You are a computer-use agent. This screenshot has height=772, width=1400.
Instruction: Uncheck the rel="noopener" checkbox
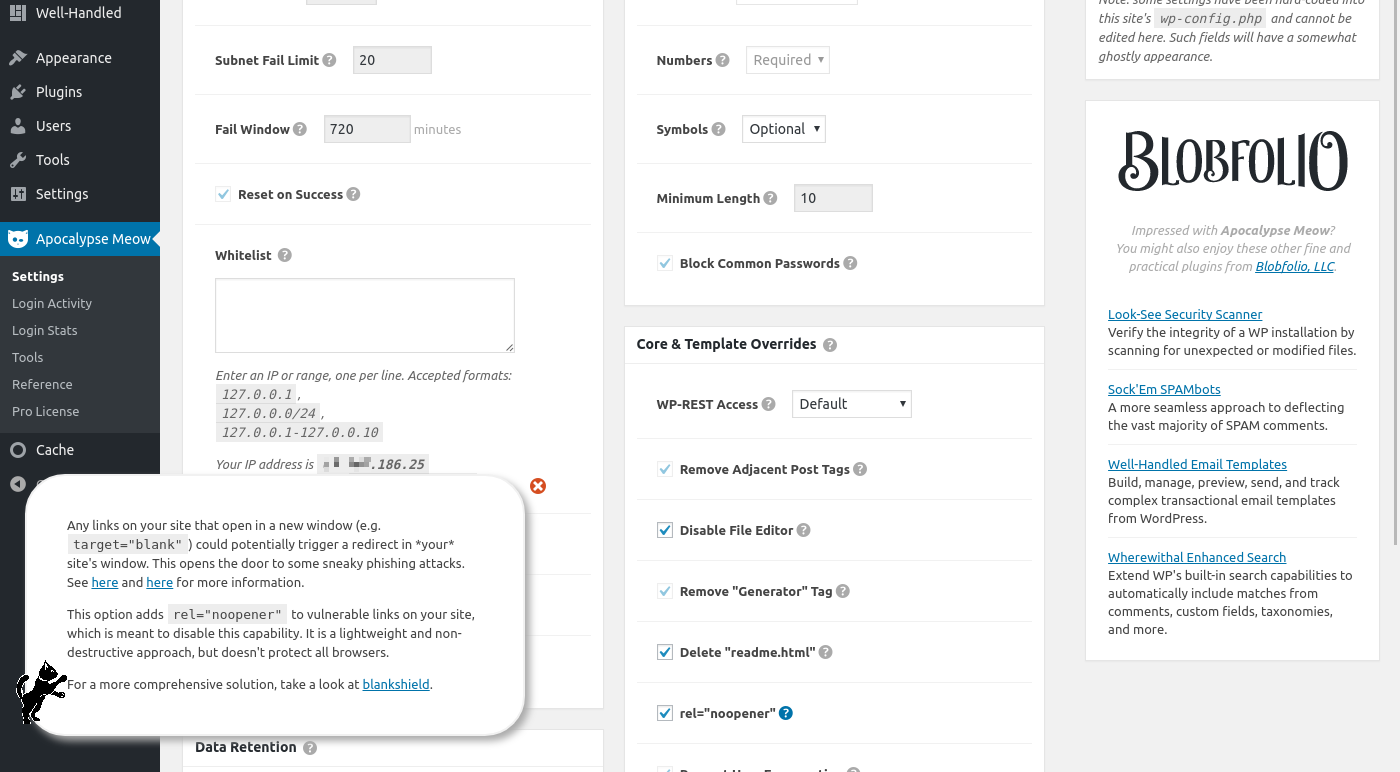pyautogui.click(x=665, y=713)
